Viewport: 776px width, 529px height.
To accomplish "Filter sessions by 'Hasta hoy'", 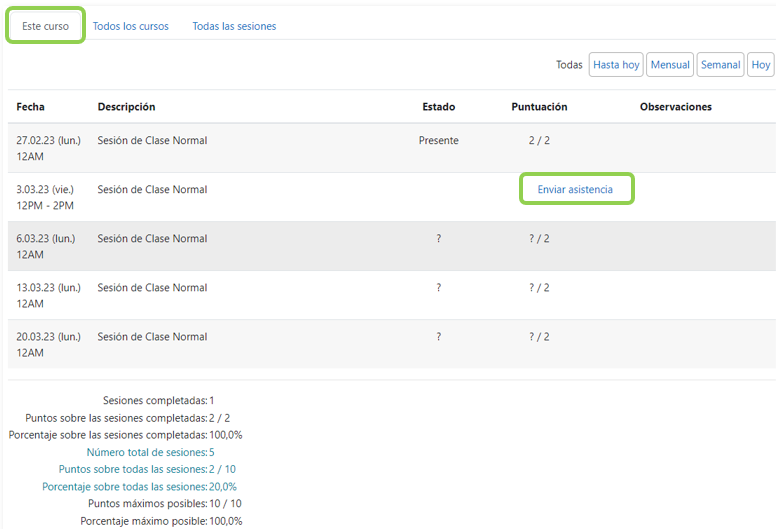I will tap(616, 65).
